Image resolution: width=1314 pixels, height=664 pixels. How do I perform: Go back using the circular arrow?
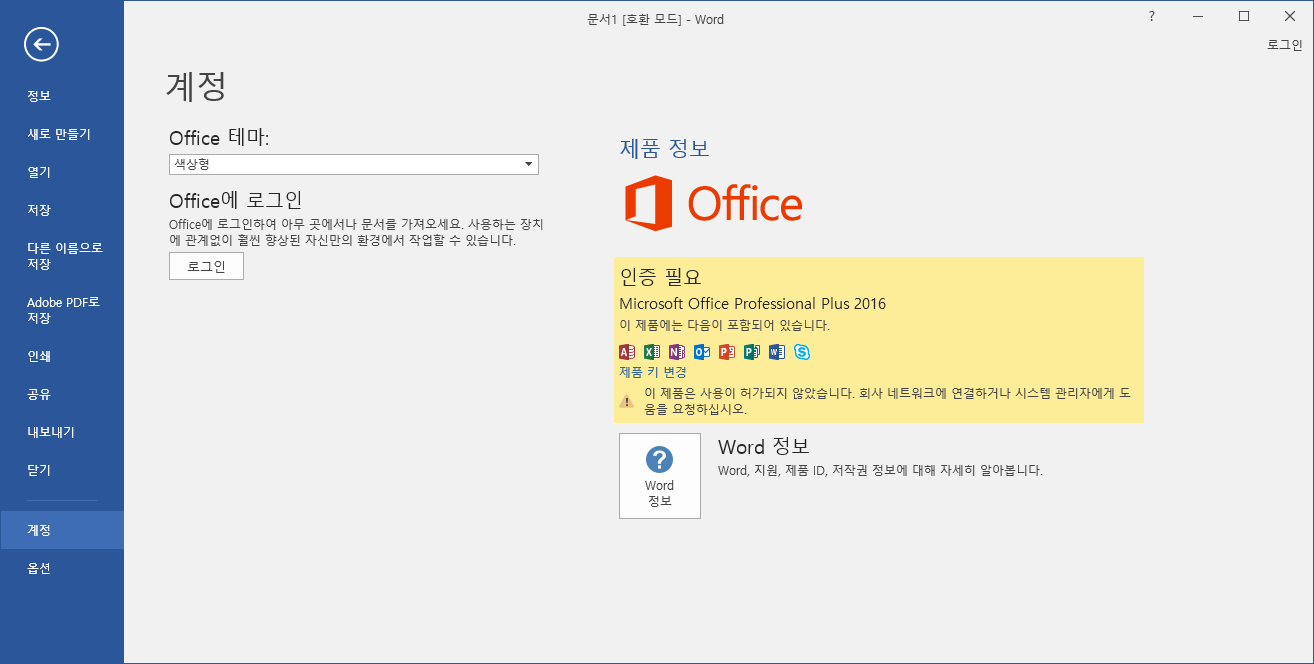tap(41, 43)
